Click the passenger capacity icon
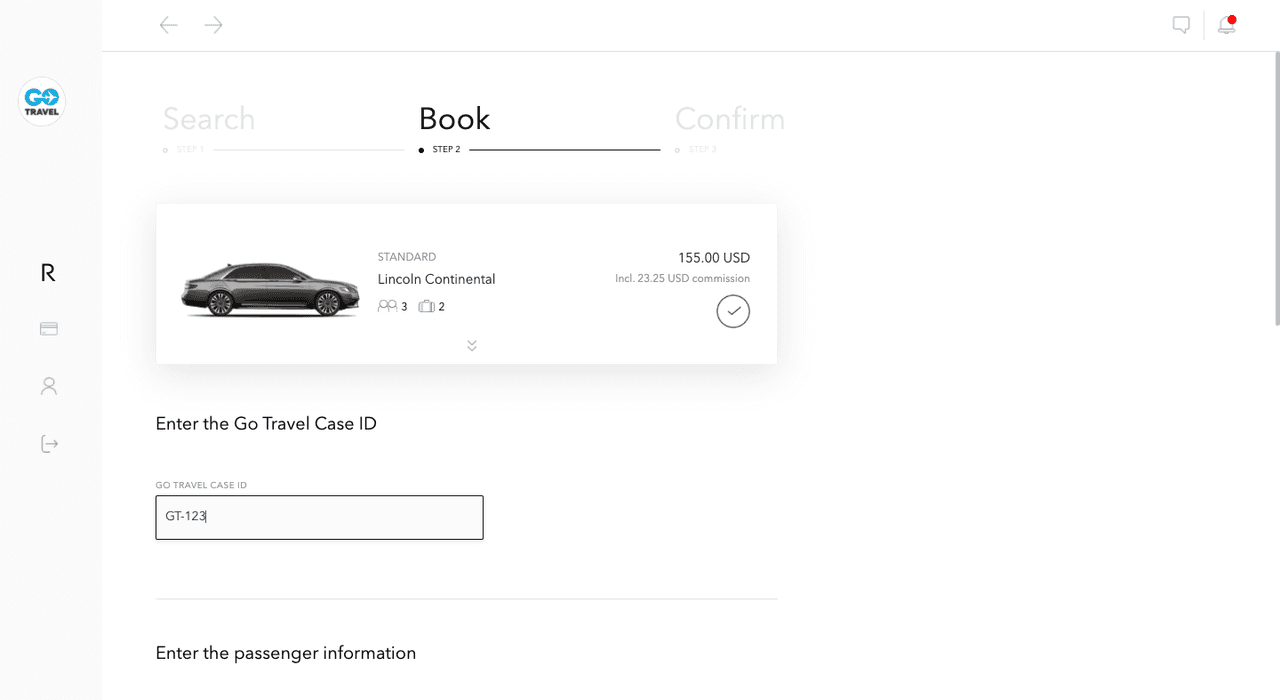 pos(387,306)
